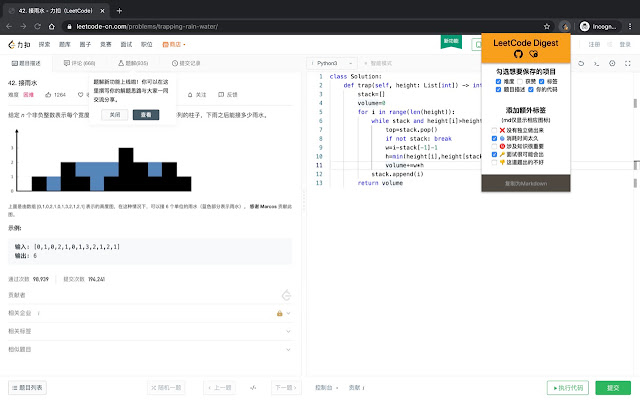Image resolution: width=640 pixels, height=400 pixels.
Task: Uncheck the 你的代码 checkbox
Action: pyautogui.click(x=531, y=89)
